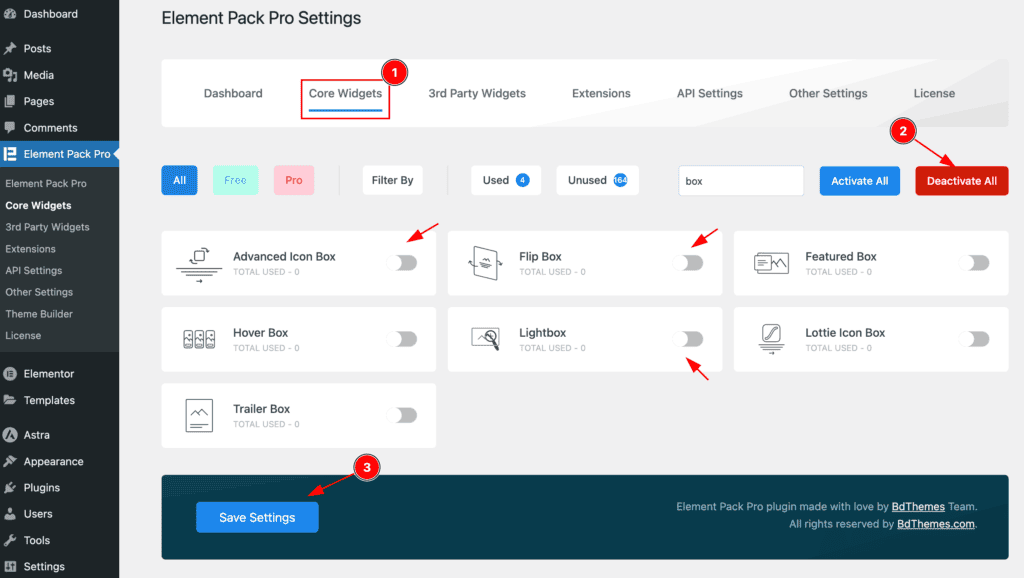1024x578 pixels.
Task: Click the Lightbox widget icon
Action: point(485,338)
